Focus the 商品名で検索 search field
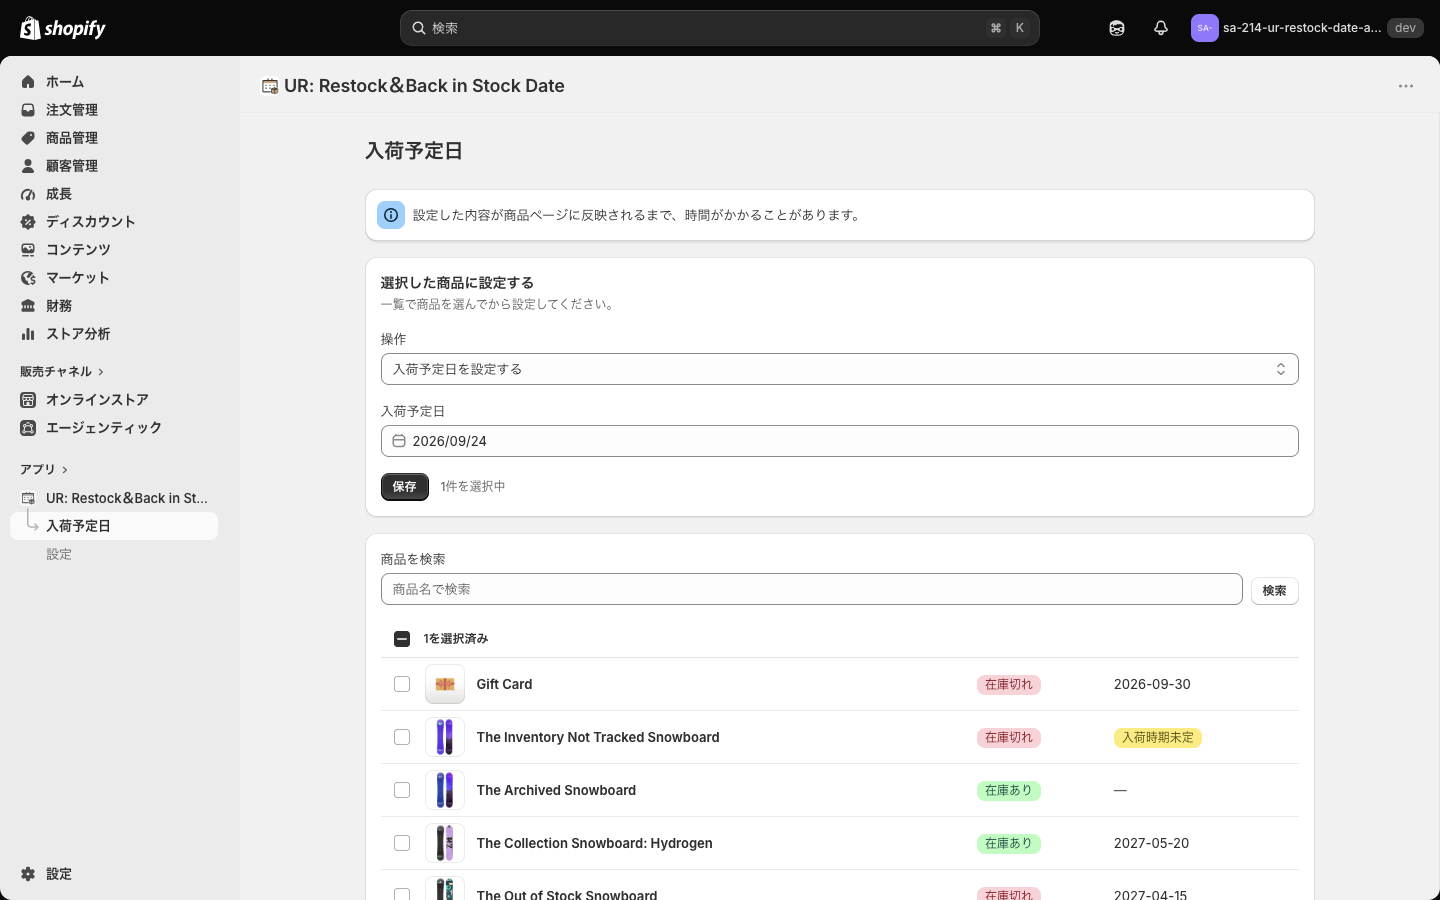Image resolution: width=1440 pixels, height=900 pixels. [812, 589]
